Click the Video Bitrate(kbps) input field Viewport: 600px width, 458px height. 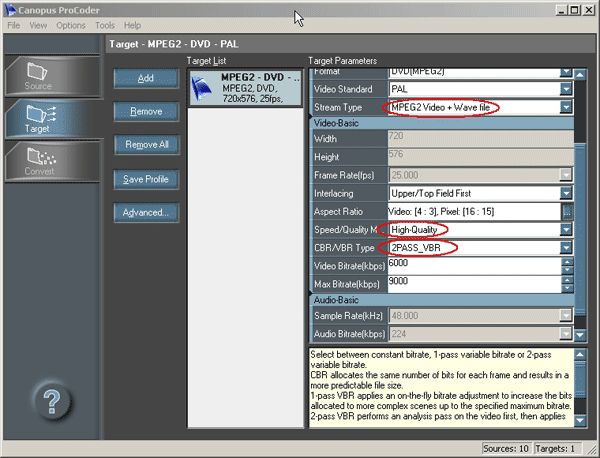pyautogui.click(x=474, y=266)
